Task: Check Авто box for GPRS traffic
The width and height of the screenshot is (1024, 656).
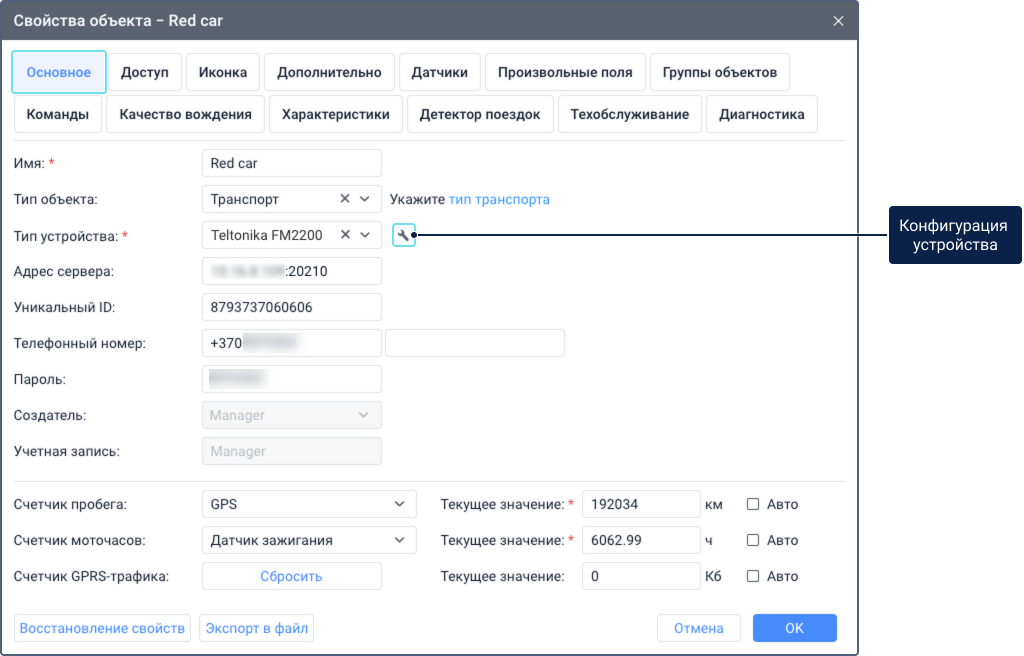Action: [x=753, y=576]
